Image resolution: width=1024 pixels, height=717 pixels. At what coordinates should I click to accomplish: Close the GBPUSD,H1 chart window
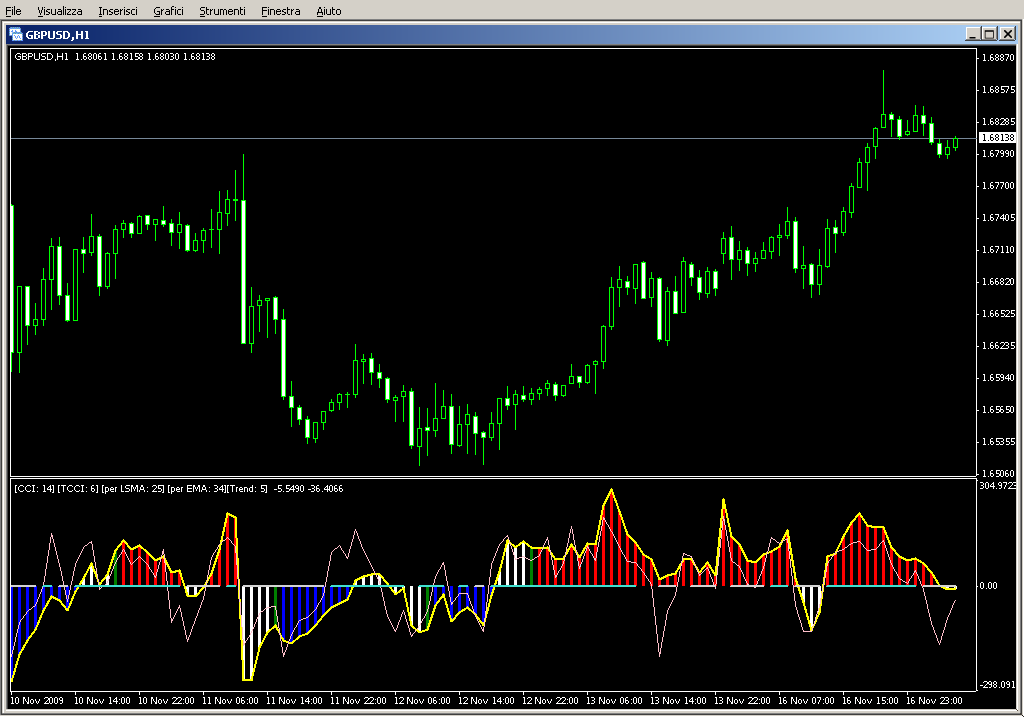pyautogui.click(x=1008, y=34)
